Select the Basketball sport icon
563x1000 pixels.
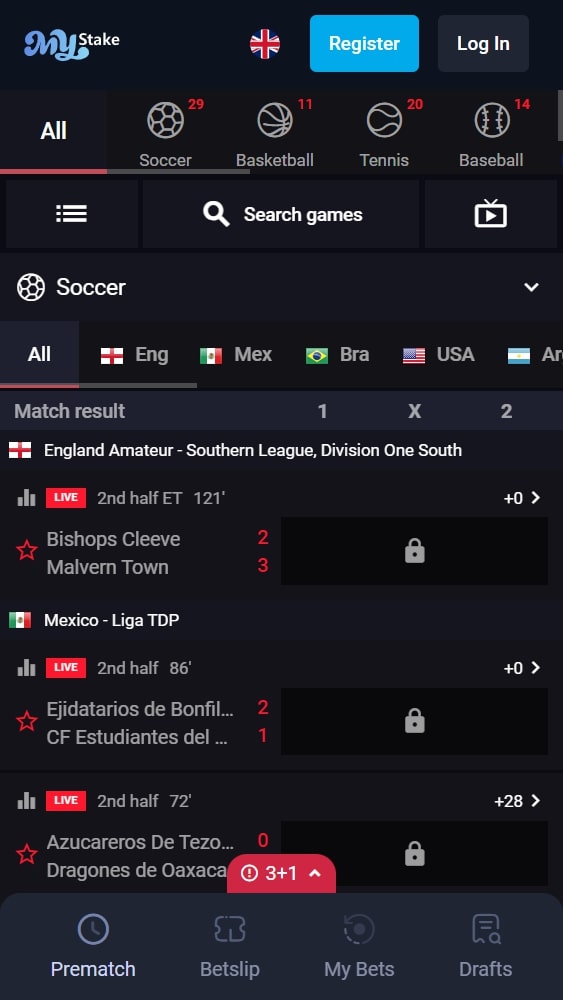click(x=275, y=121)
